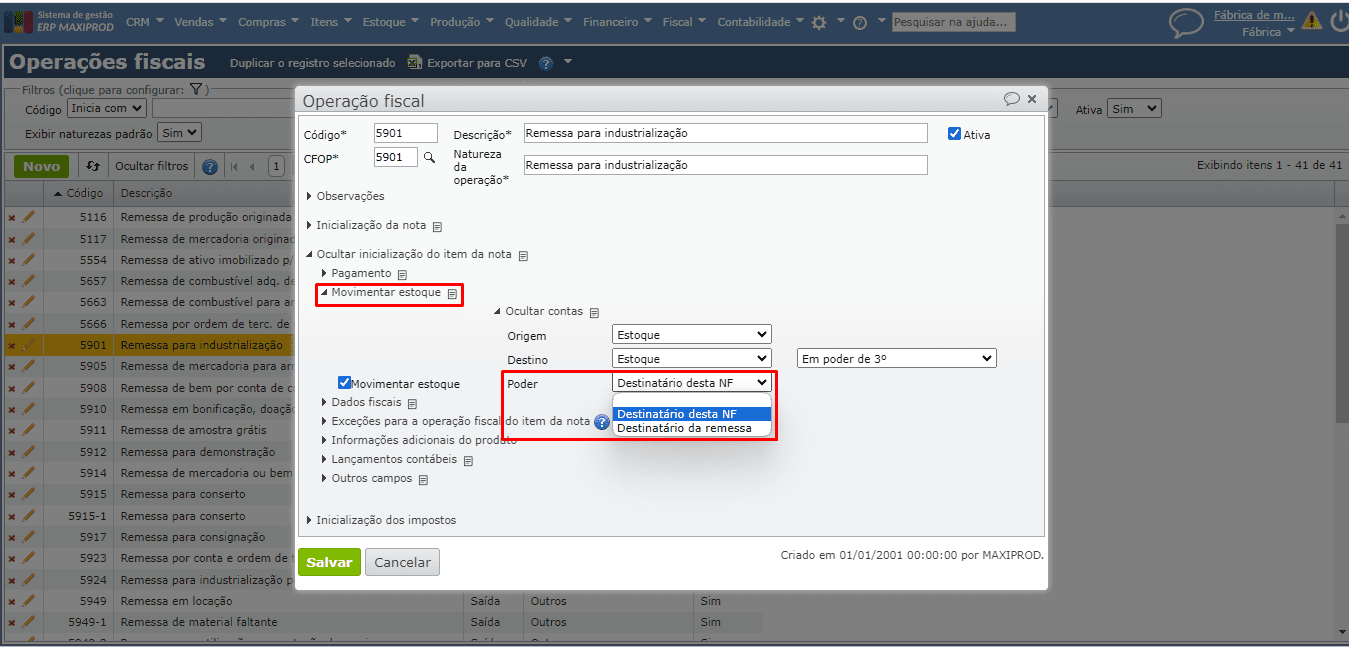Image resolution: width=1349 pixels, height=647 pixels.
Task: Open the settings gear menu
Action: [x=819, y=22]
